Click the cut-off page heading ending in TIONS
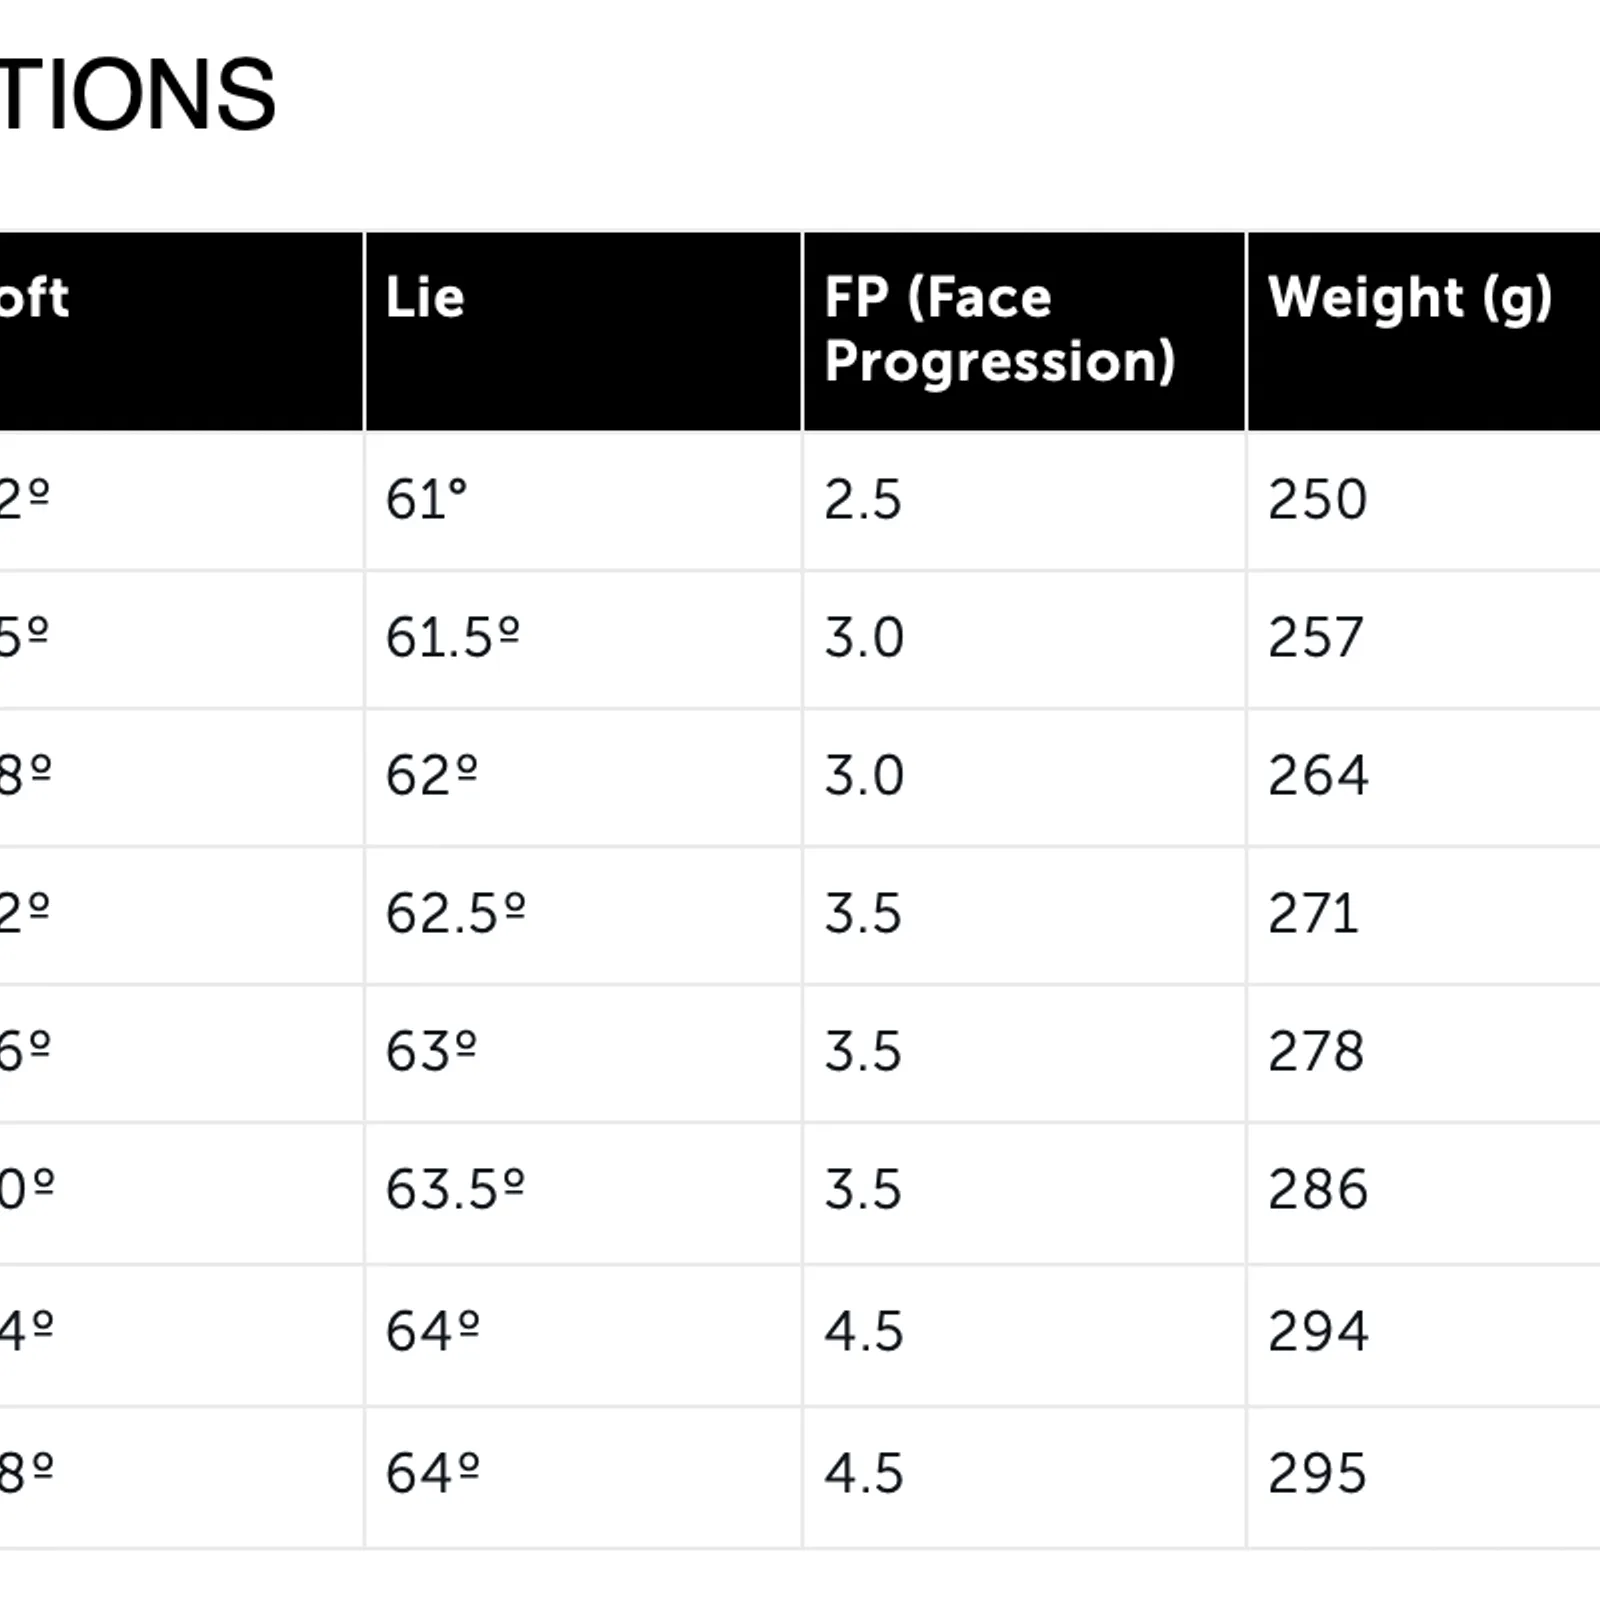The height and width of the screenshot is (1600, 1600). pos(137,95)
